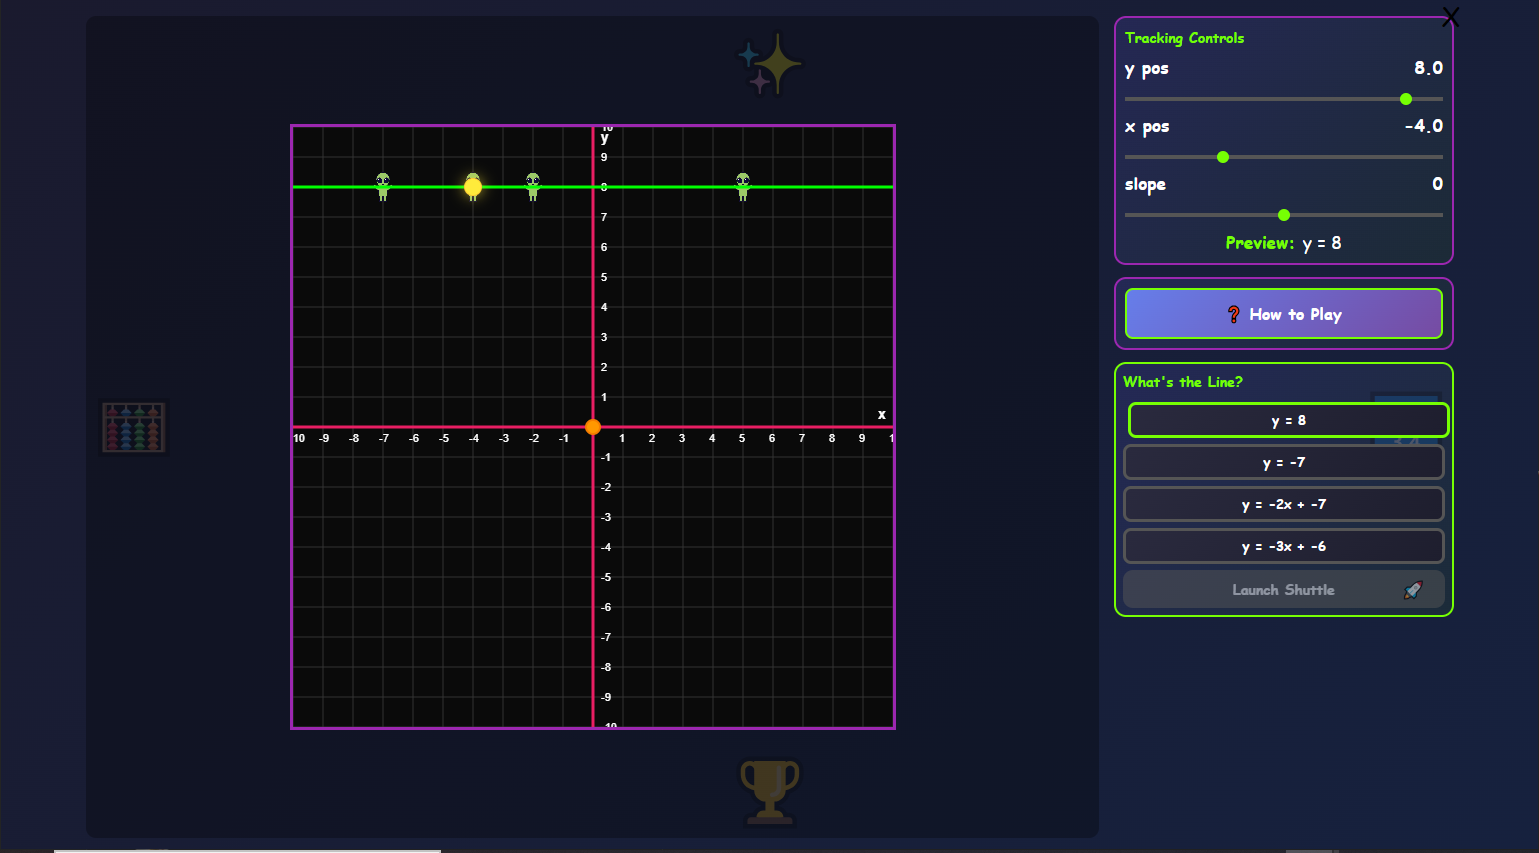
Task: Click the sparkle stars above the graph
Action: pos(768,63)
